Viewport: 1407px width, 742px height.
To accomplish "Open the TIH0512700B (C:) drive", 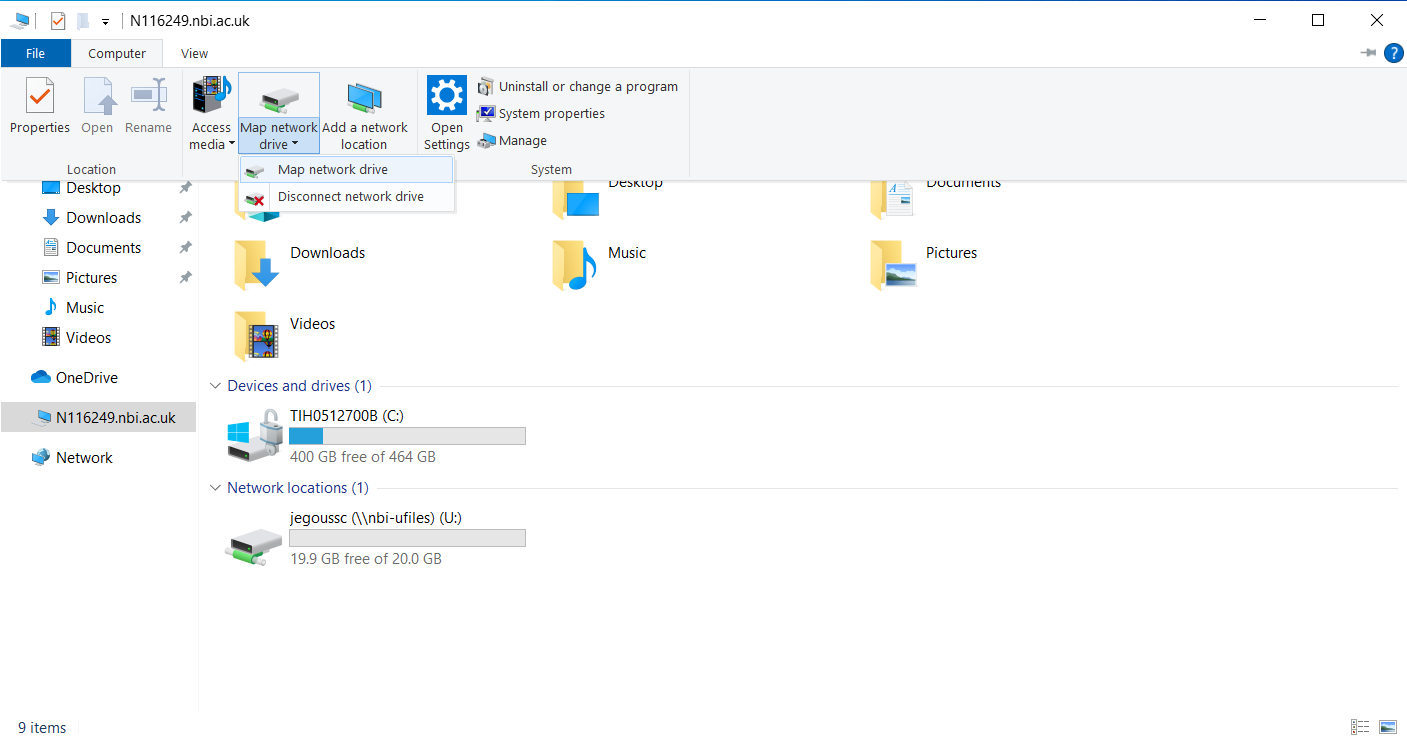I will click(x=256, y=435).
